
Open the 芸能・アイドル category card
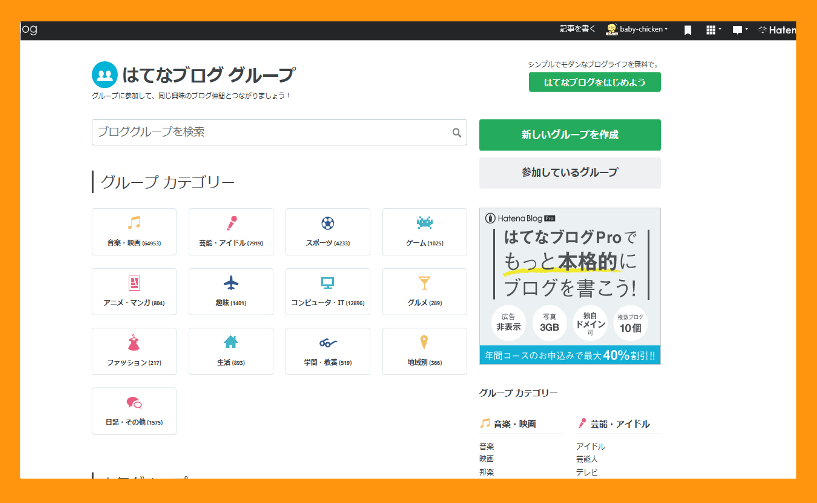(x=231, y=231)
